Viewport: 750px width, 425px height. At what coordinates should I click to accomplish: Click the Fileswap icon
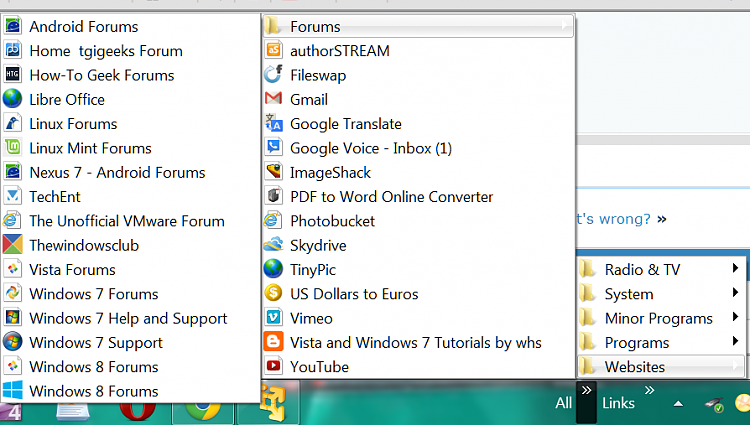pyautogui.click(x=274, y=74)
